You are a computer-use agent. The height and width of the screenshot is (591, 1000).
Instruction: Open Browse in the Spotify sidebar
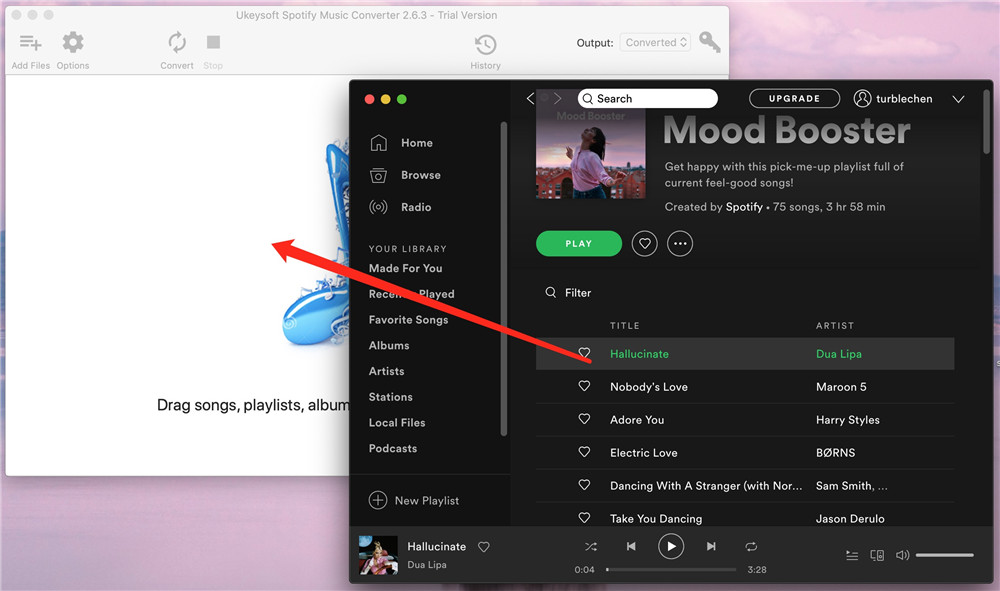coord(406,175)
